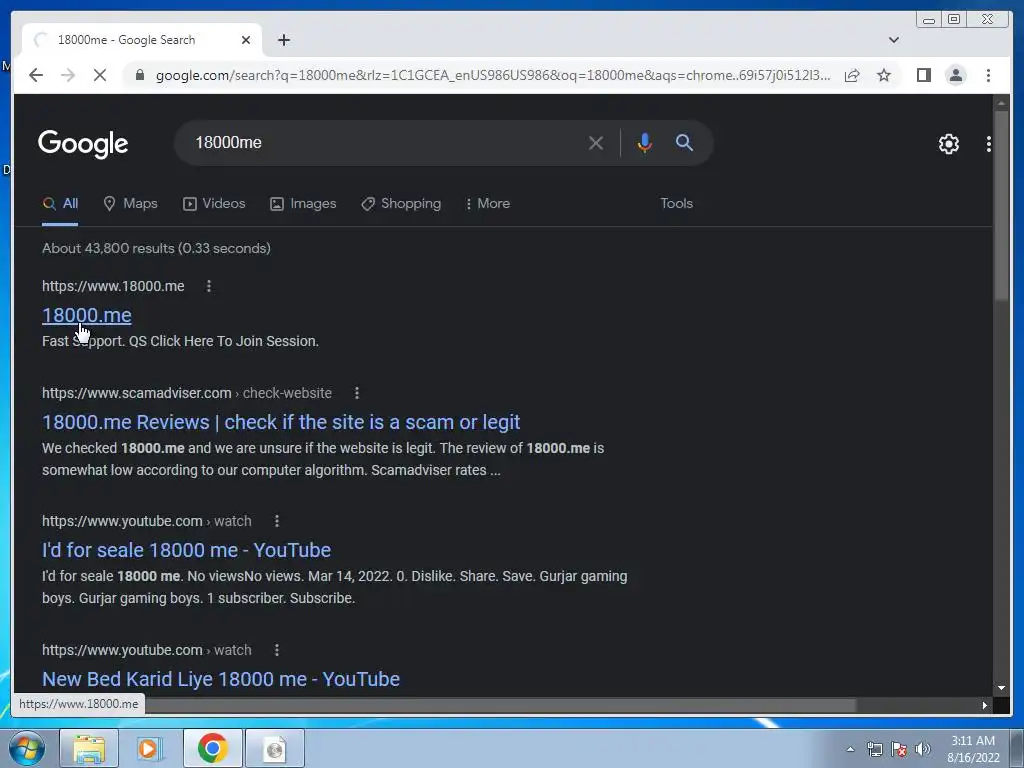Open the Chrome profile avatar menu
Image resolution: width=1024 pixels, height=768 pixels.
(x=955, y=75)
